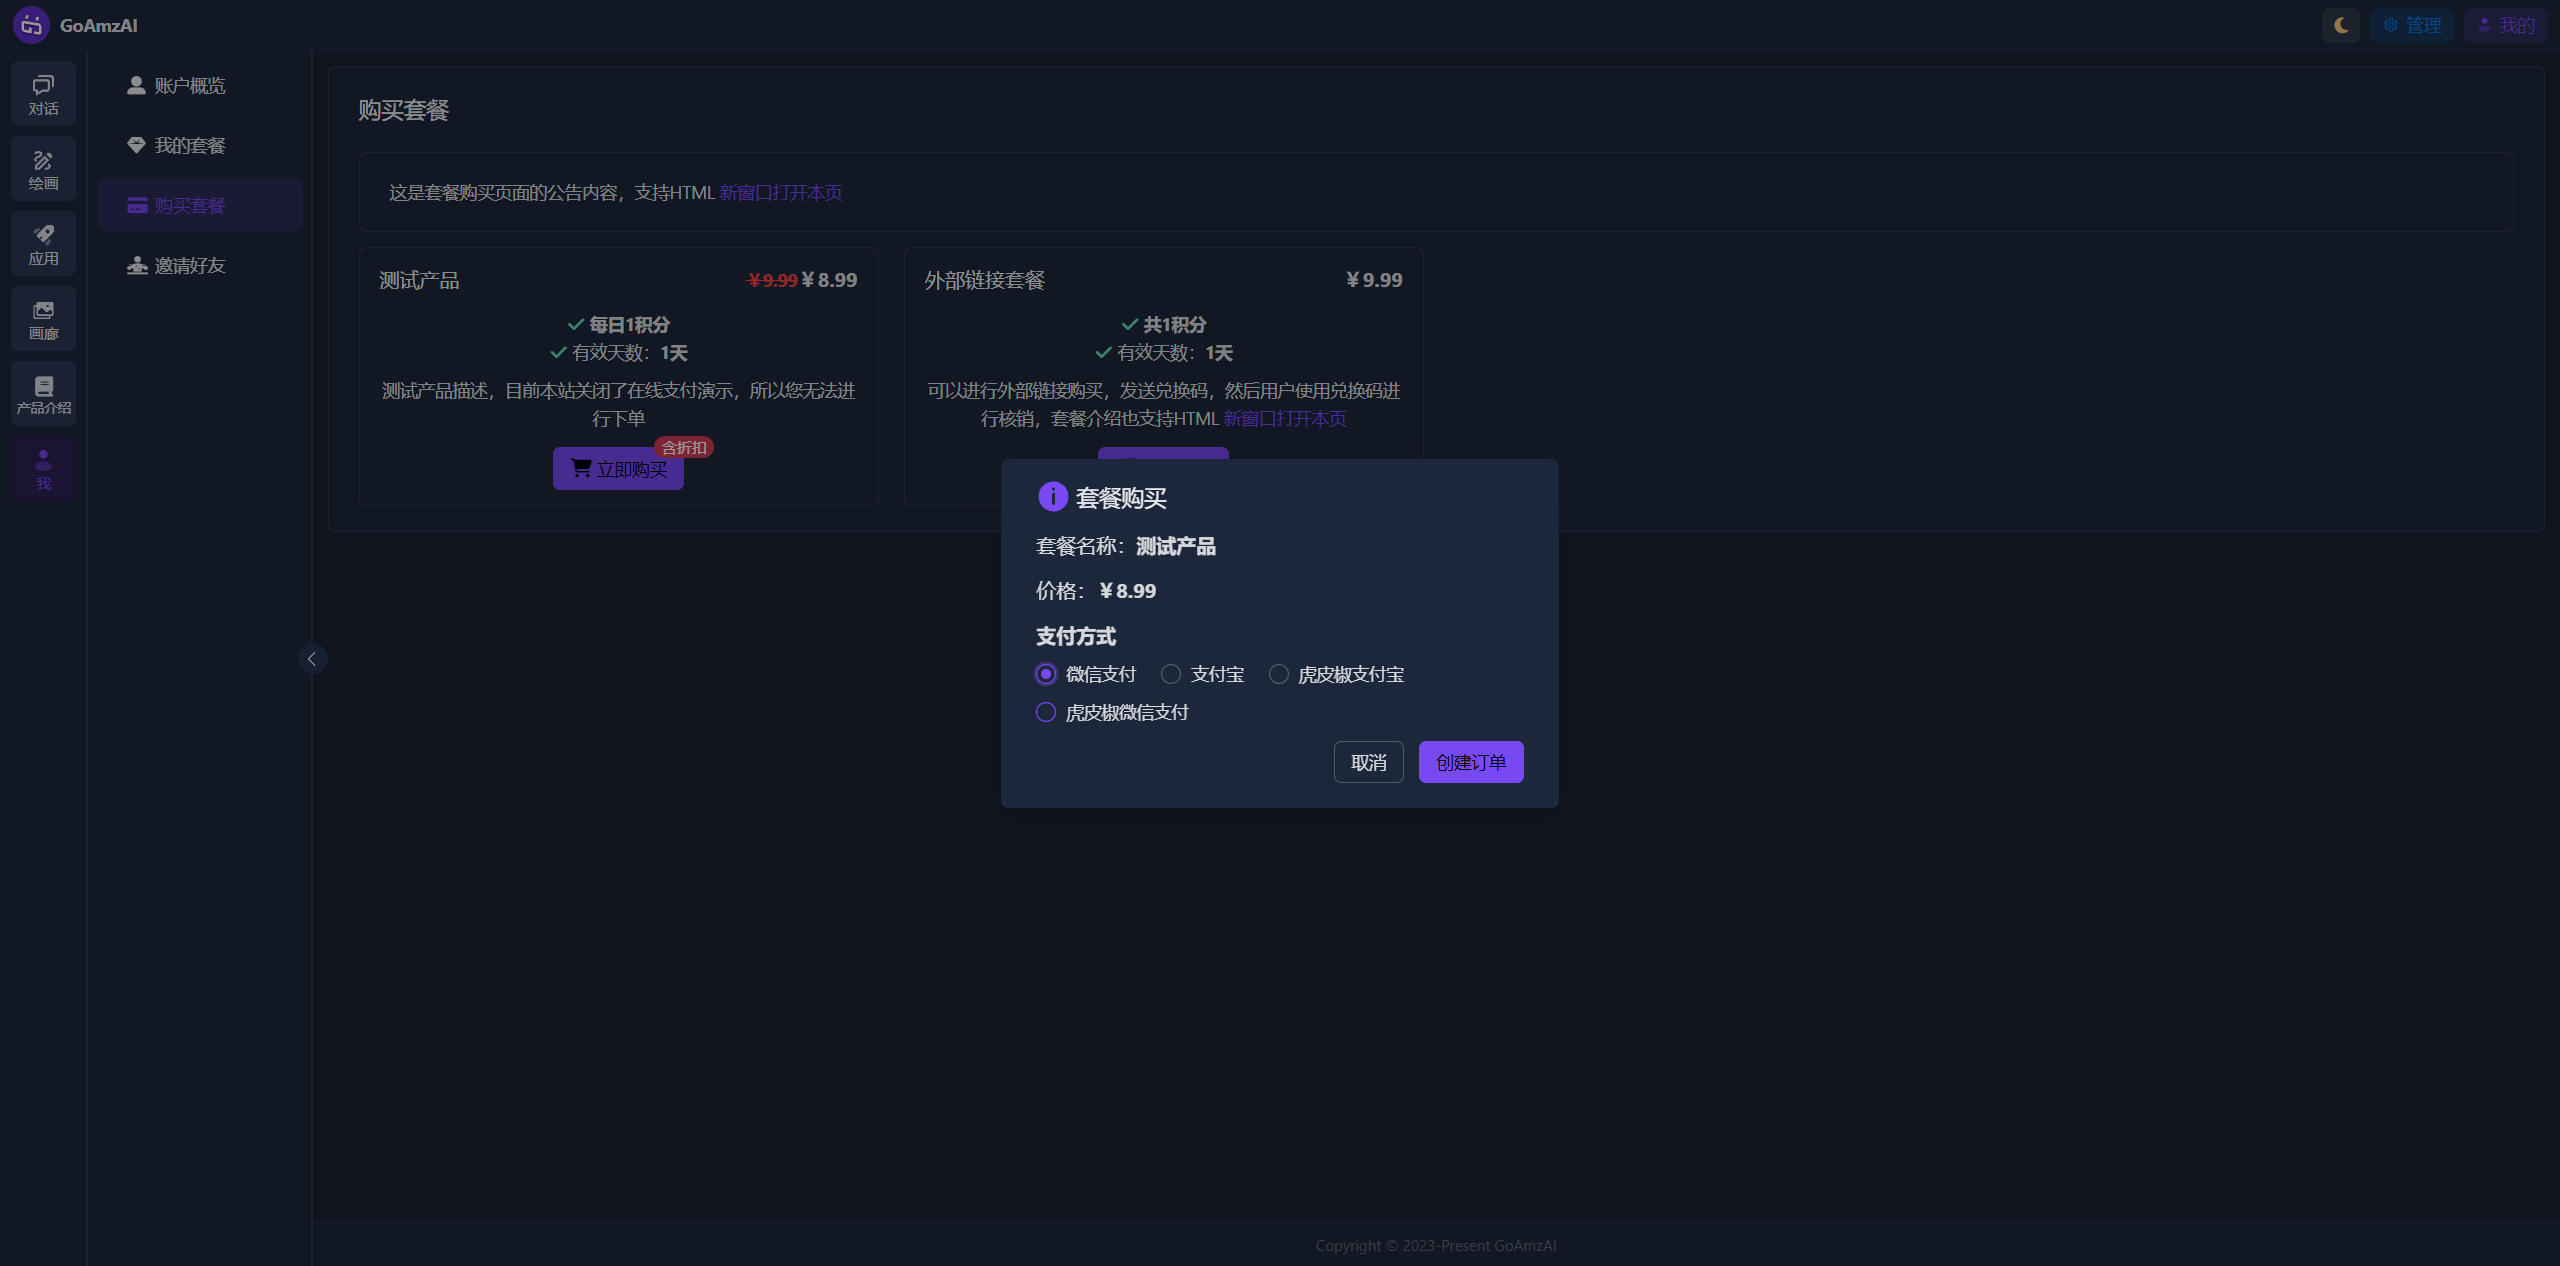Select 虎皮椒支付宝 payment option
This screenshot has height=1266, width=2560.
click(x=1279, y=674)
